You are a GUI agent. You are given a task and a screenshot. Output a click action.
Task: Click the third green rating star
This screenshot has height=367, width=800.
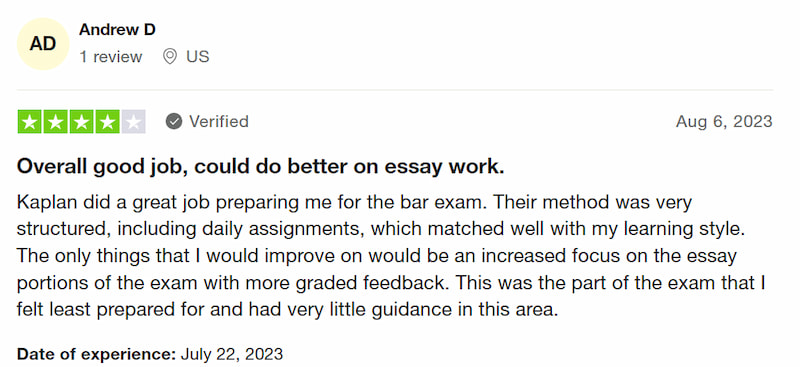click(82, 121)
